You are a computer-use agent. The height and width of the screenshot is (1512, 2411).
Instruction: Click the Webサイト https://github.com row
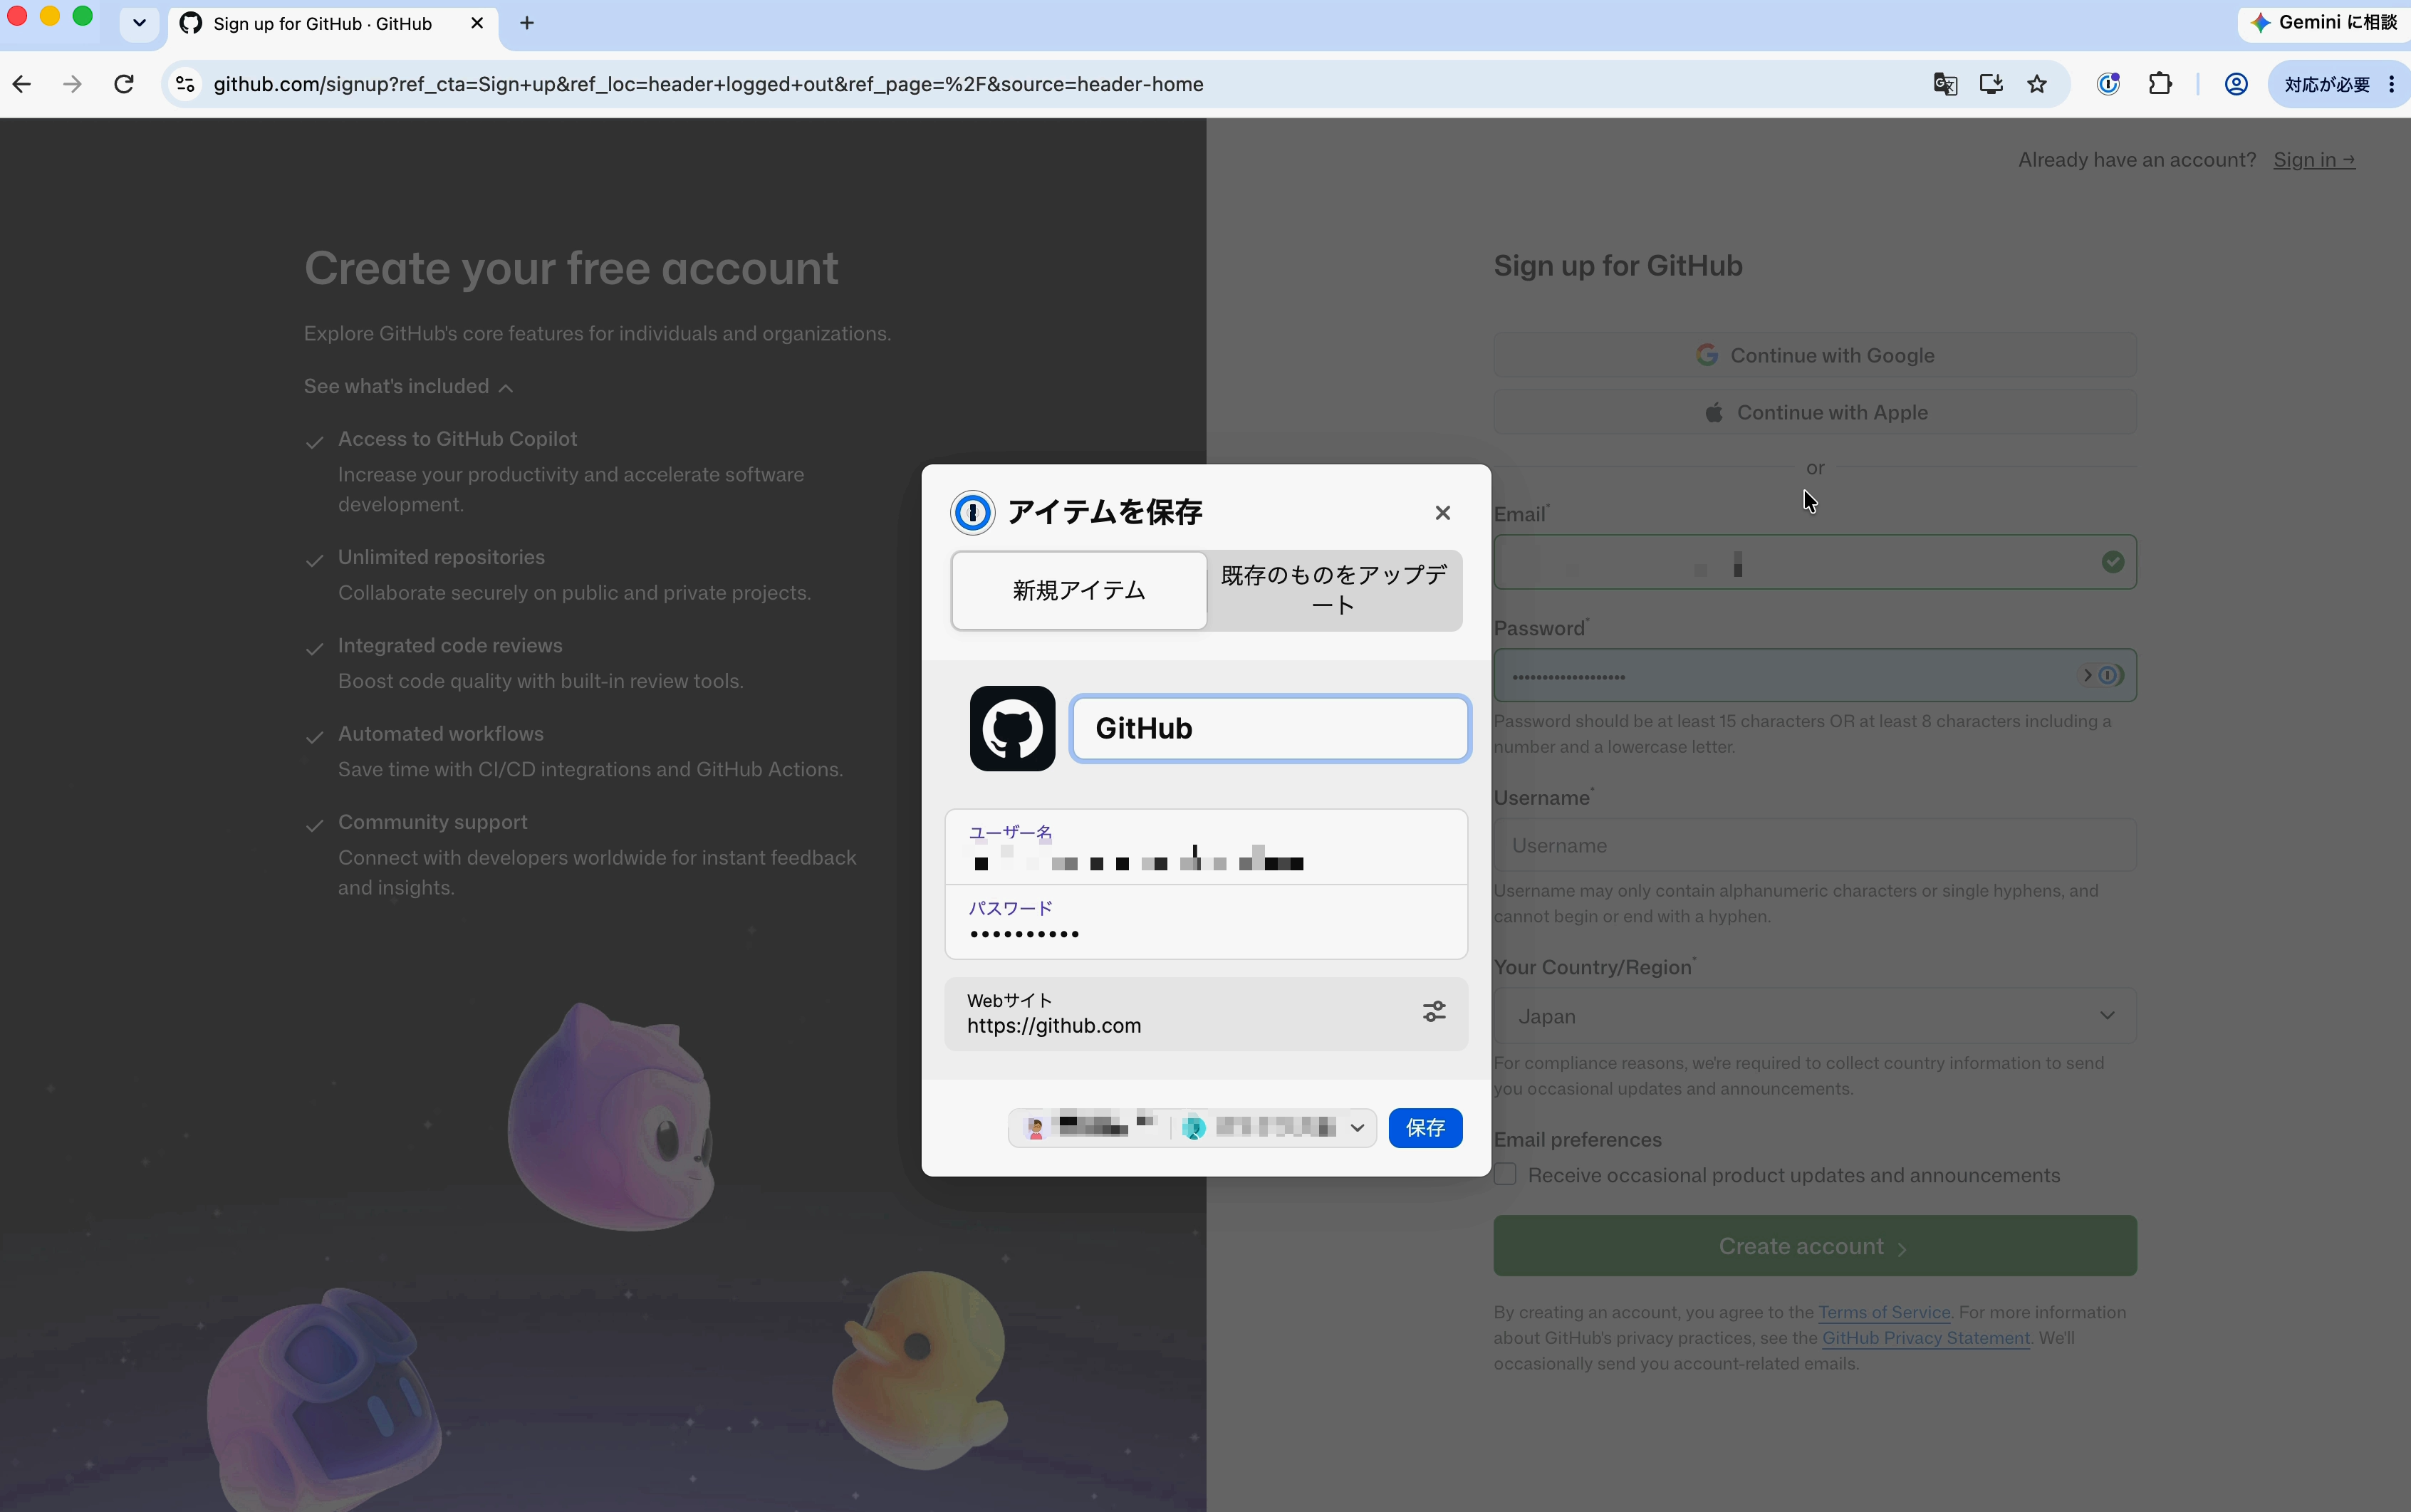(x=1206, y=1014)
